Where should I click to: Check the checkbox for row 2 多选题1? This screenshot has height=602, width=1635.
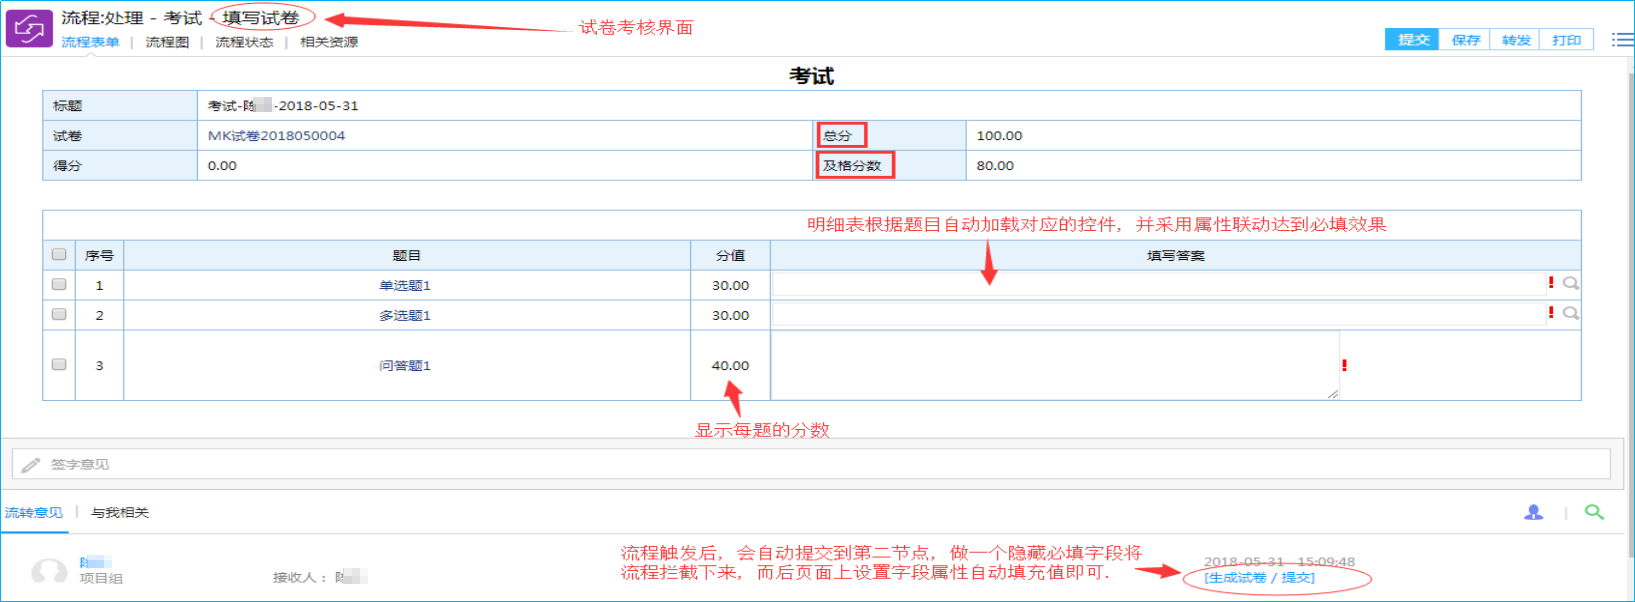tap(59, 315)
